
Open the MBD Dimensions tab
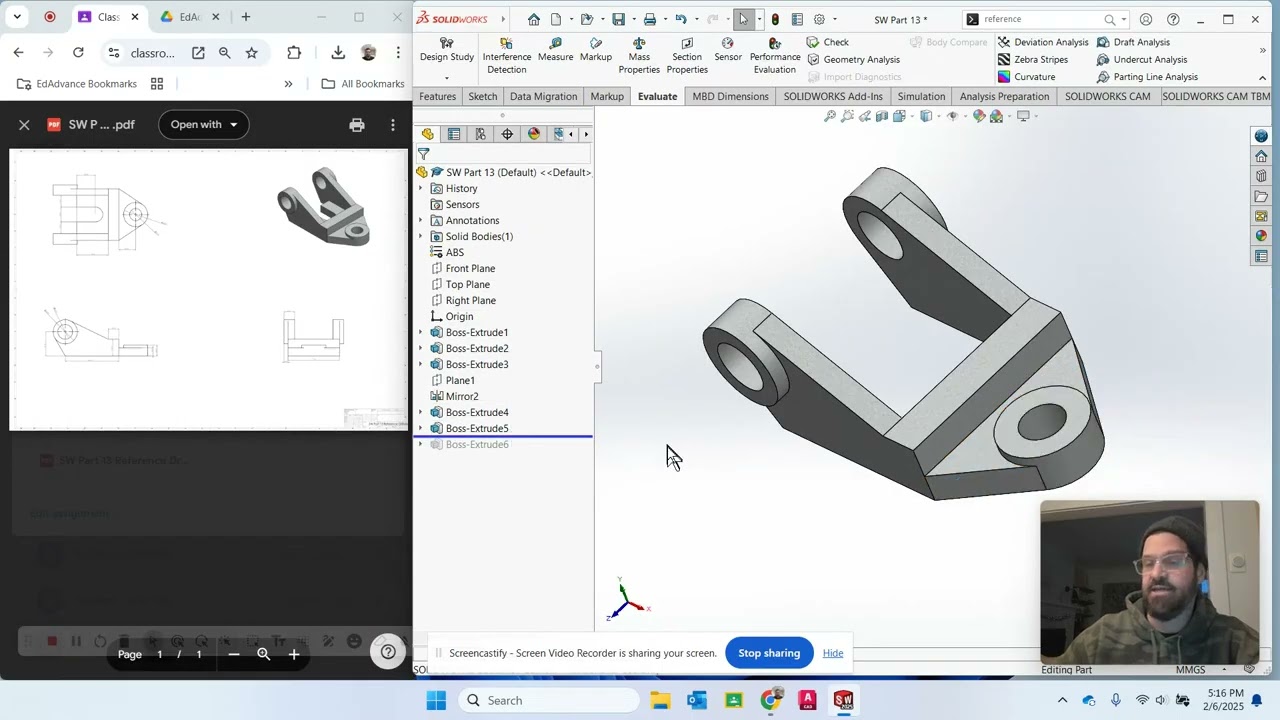click(730, 96)
